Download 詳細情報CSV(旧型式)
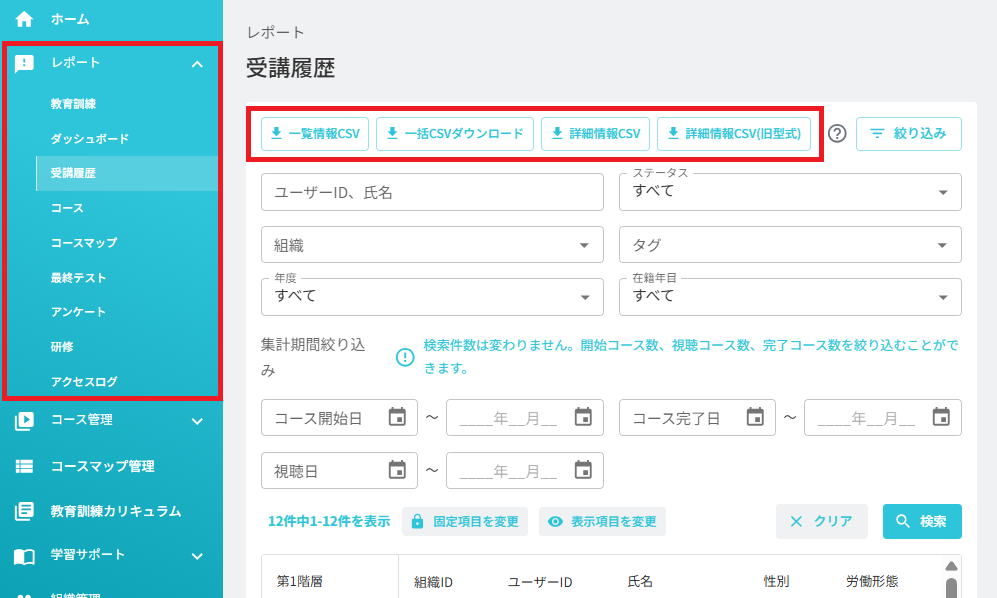 734,134
